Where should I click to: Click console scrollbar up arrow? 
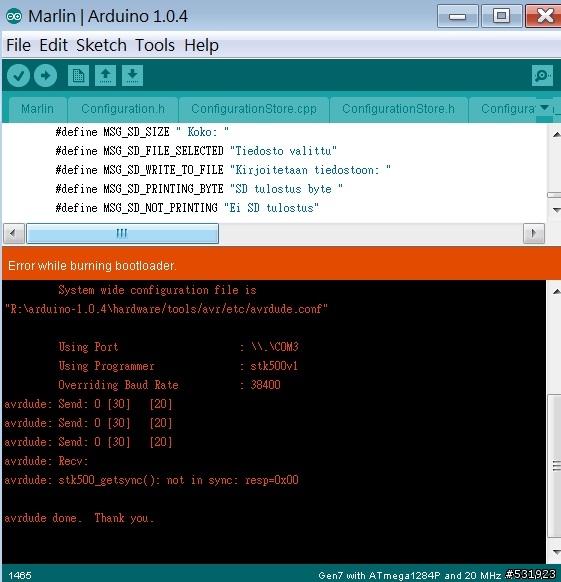pos(556,292)
